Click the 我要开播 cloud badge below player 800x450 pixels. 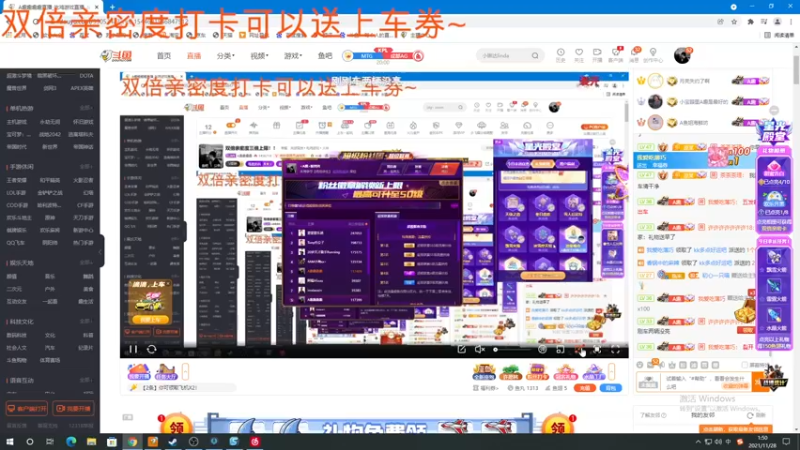138,371
